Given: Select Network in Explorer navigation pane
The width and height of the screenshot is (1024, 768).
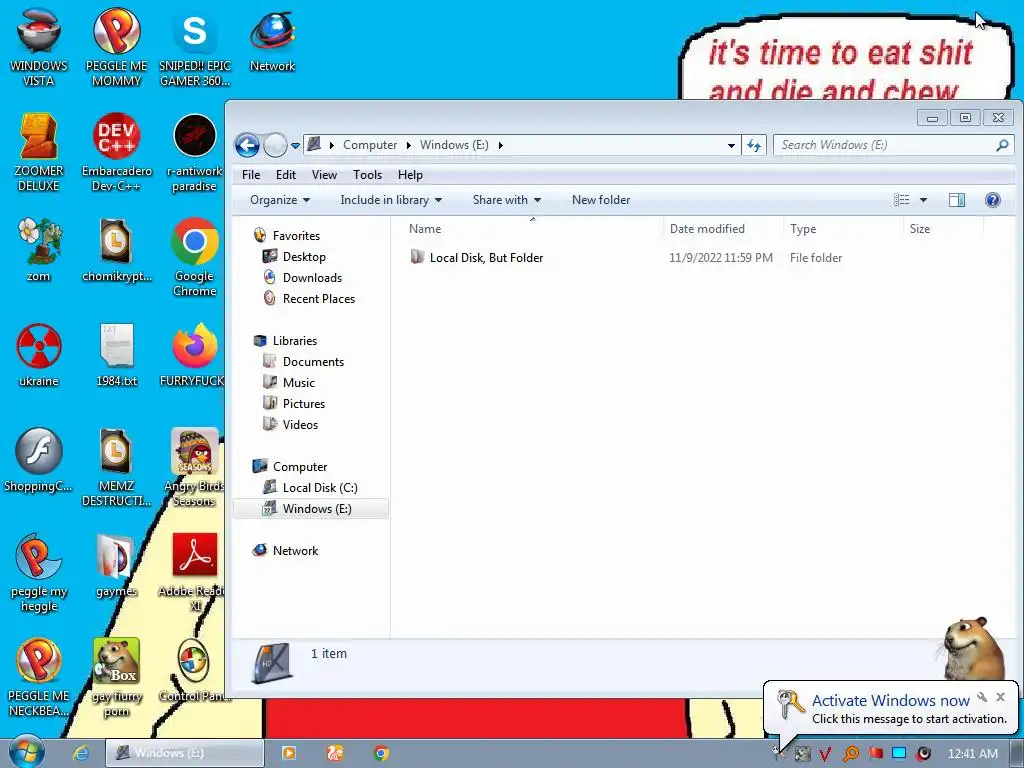Looking at the screenshot, I should pos(295,551).
